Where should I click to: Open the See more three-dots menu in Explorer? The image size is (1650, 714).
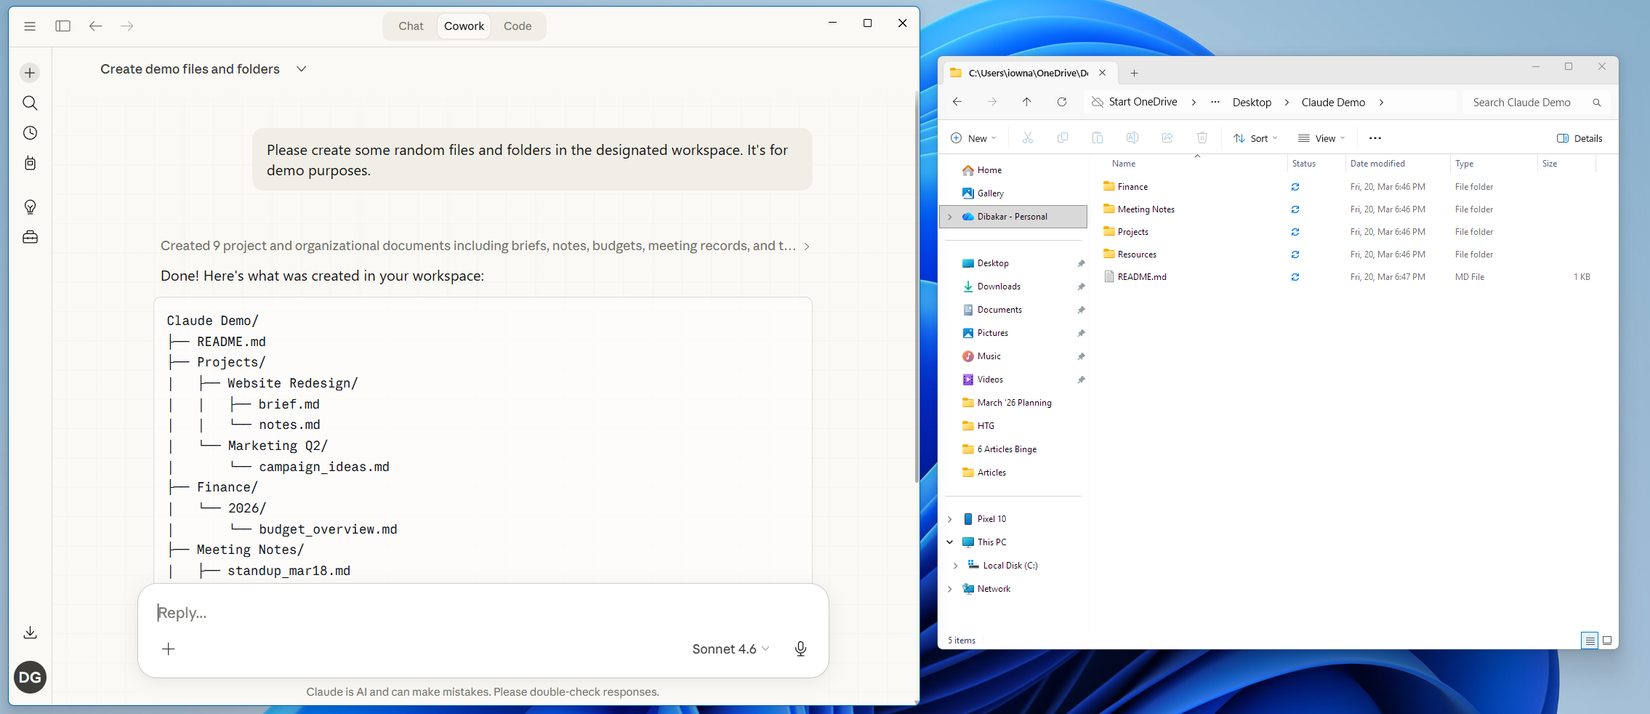coord(1375,138)
